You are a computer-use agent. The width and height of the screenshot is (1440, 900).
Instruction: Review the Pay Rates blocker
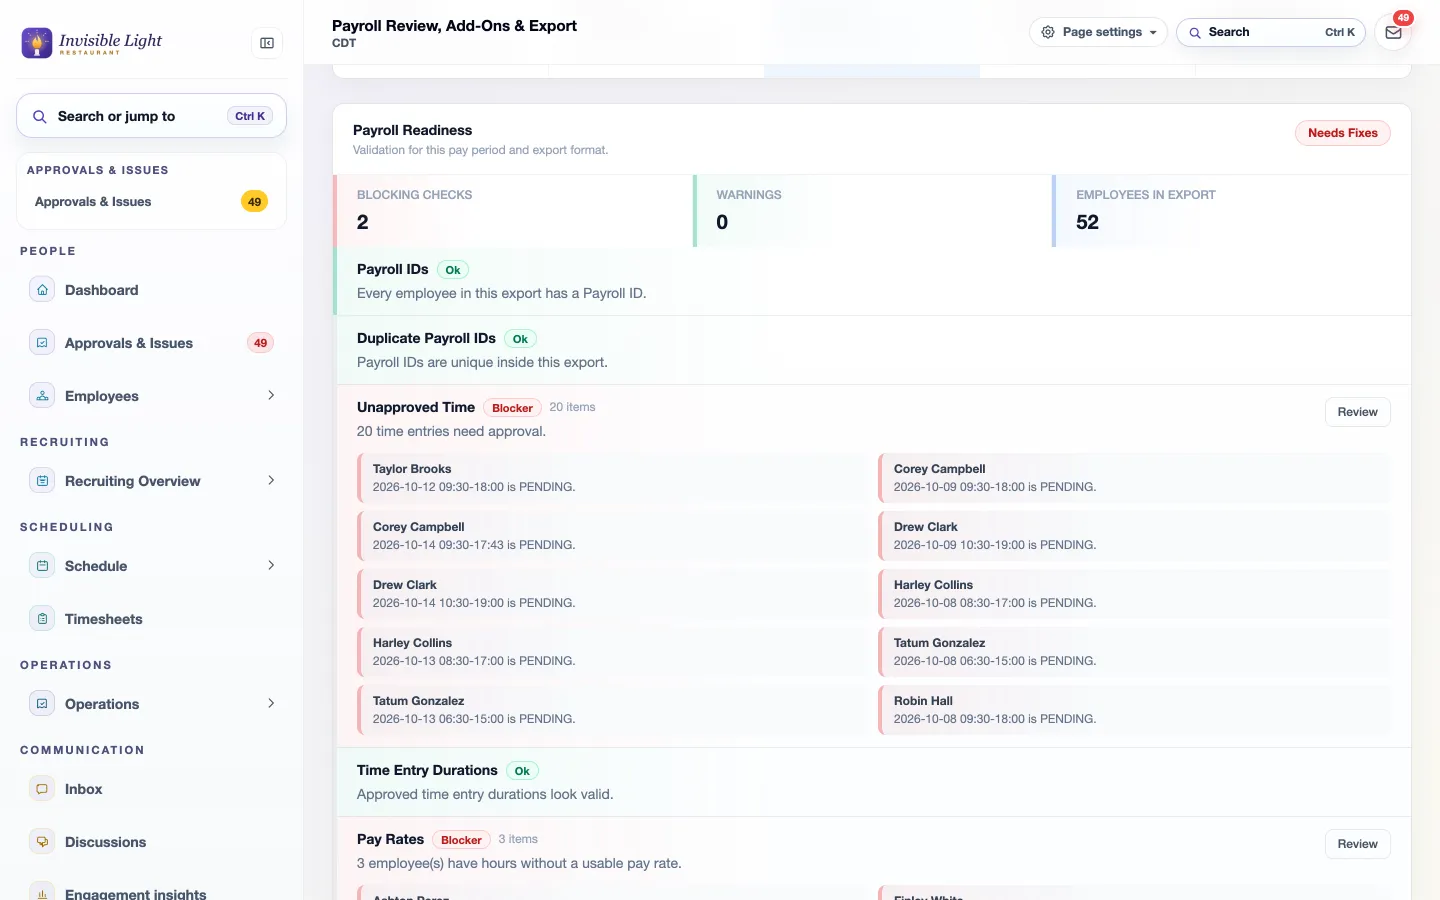coord(1357,844)
